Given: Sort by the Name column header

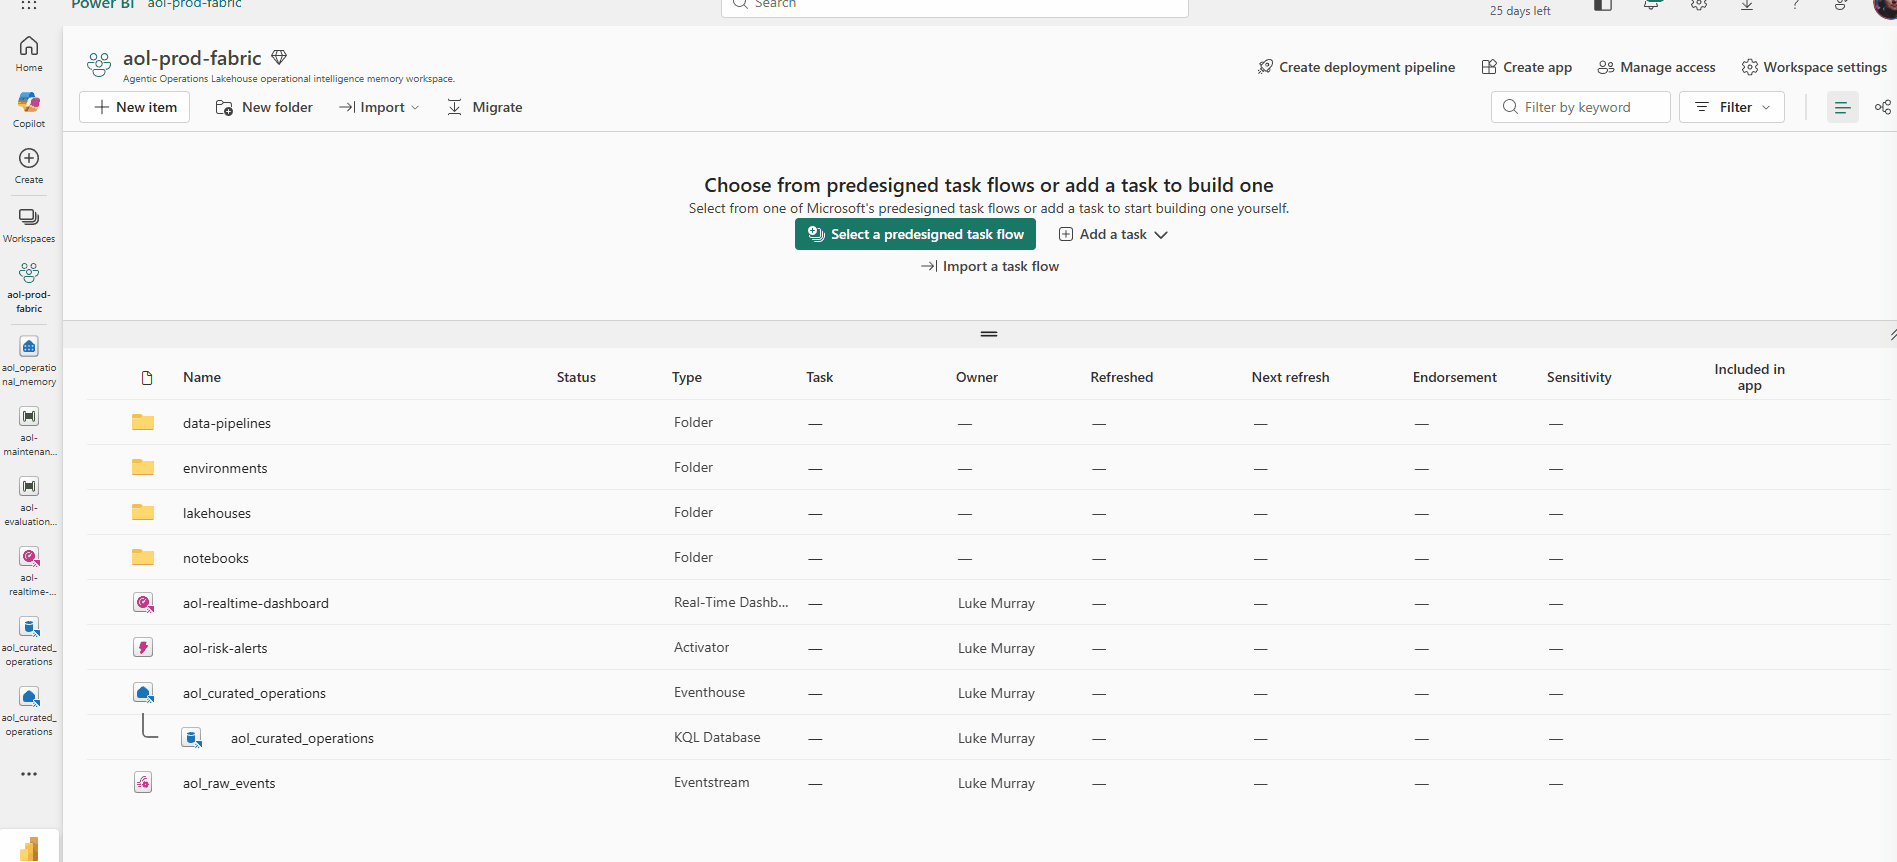Looking at the screenshot, I should [x=202, y=377].
